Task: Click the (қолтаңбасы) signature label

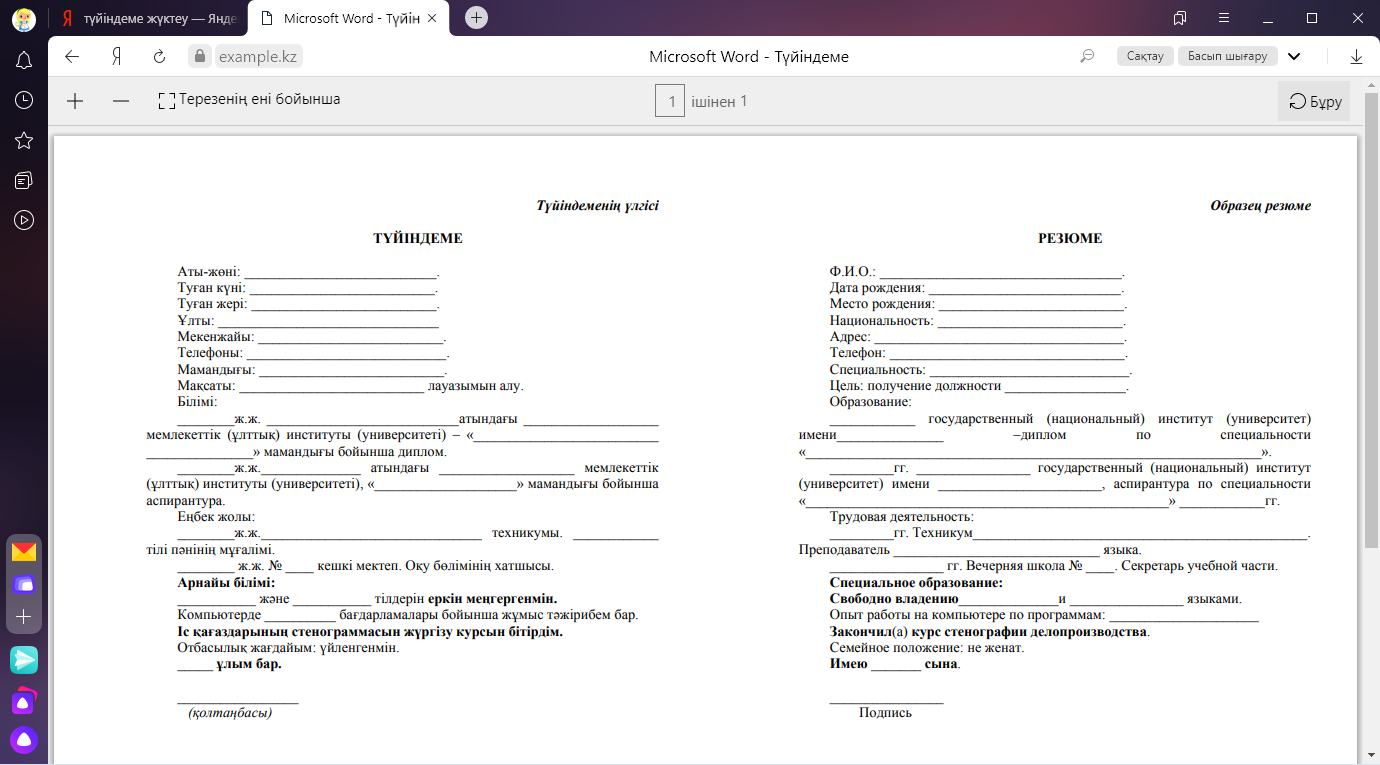Action: coord(230,713)
